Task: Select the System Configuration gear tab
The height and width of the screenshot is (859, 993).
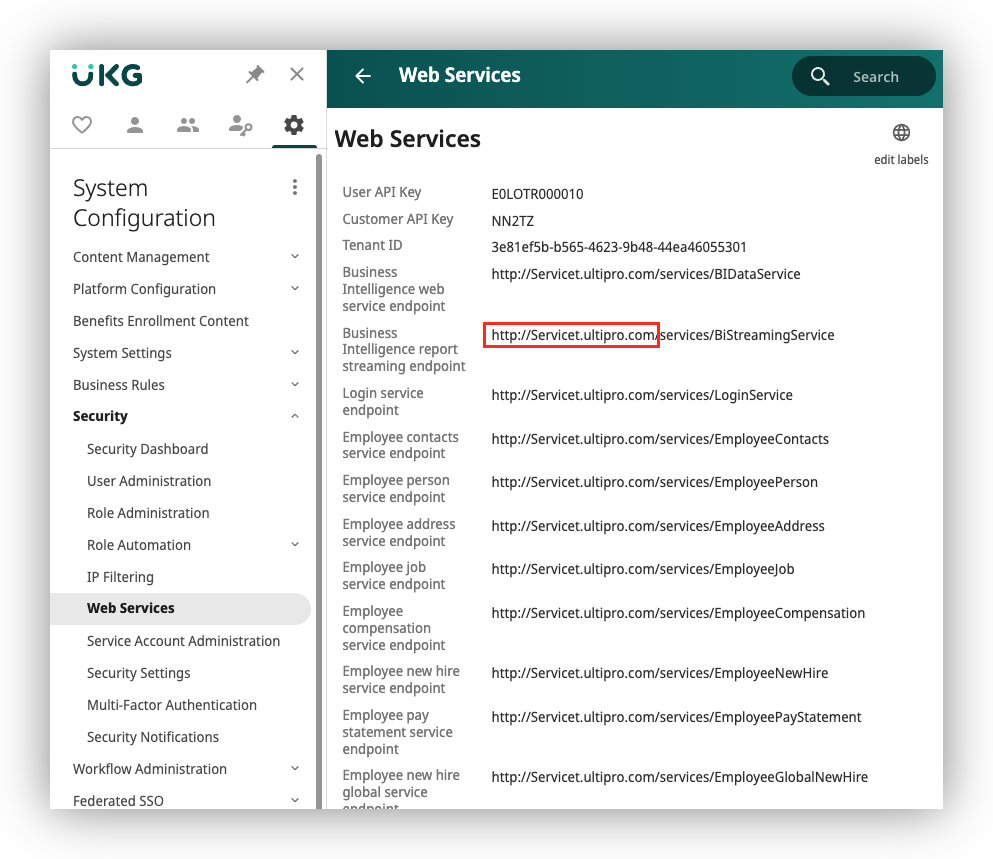Action: click(294, 125)
